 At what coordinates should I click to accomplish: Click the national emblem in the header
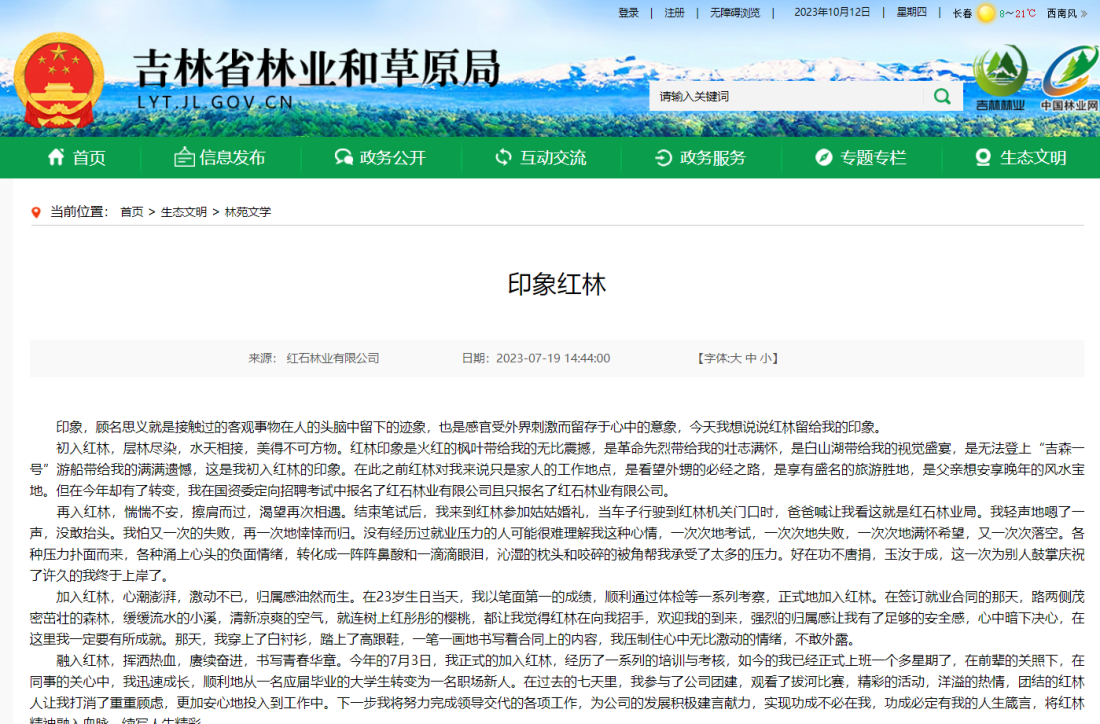[57, 73]
